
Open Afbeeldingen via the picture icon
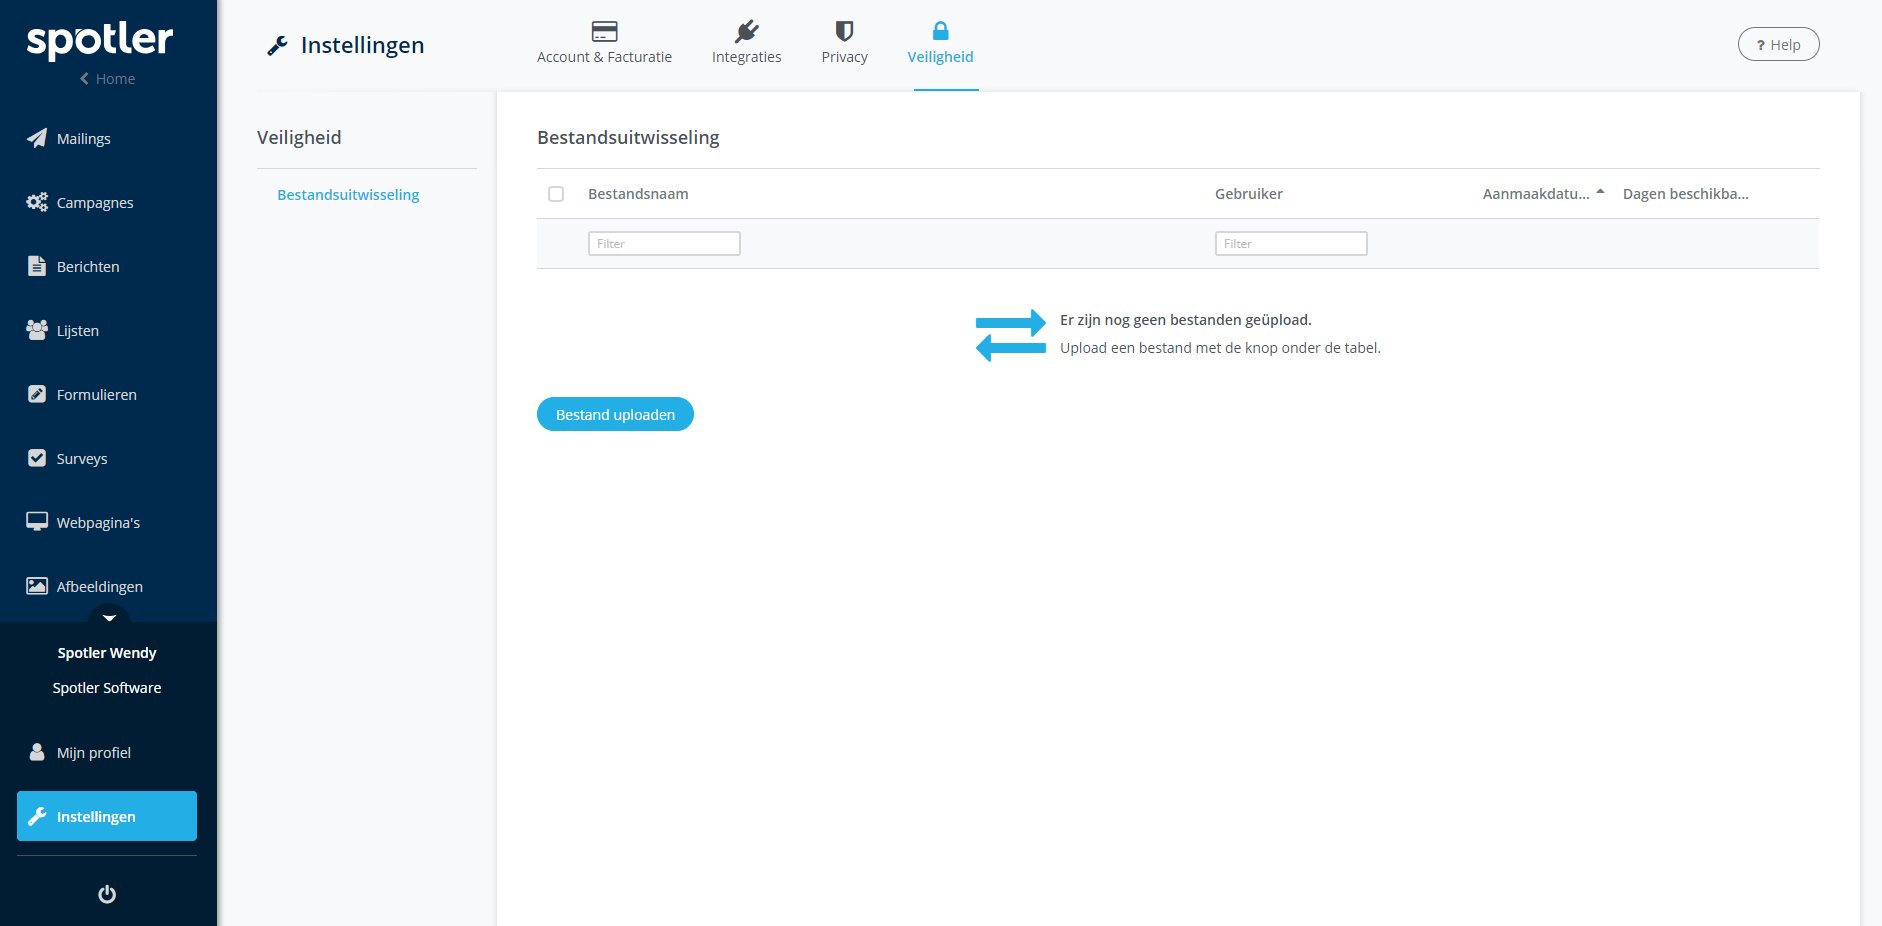37,586
